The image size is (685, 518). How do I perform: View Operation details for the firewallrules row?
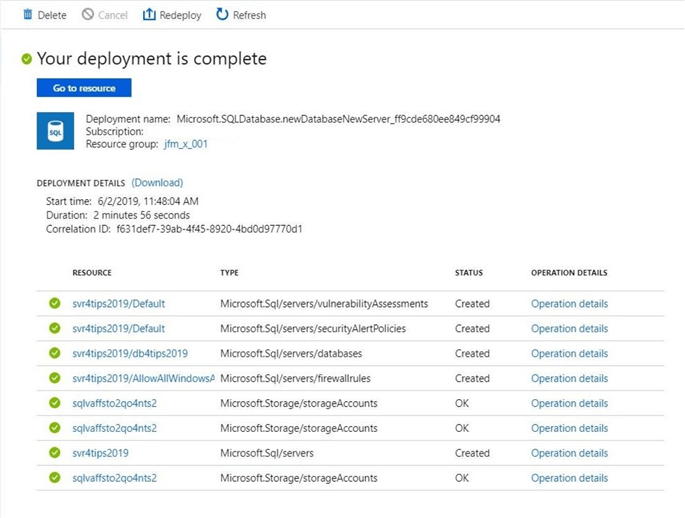(569, 379)
